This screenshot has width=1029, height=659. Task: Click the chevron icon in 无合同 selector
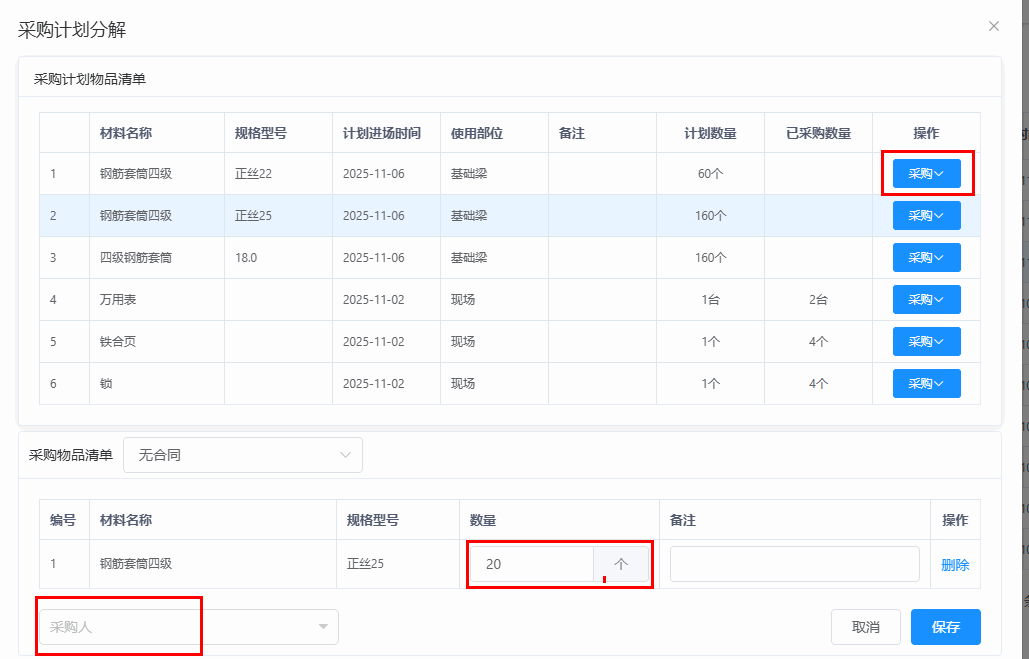(x=346, y=455)
